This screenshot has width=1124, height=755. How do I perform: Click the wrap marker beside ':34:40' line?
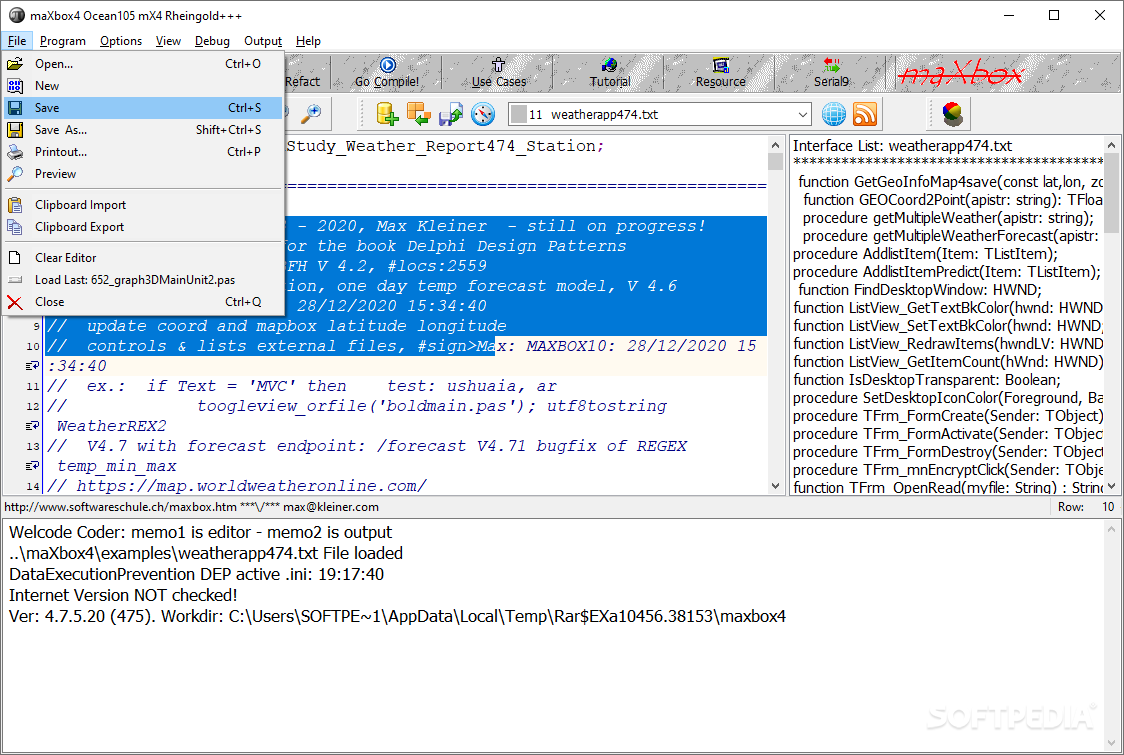tap(32, 366)
